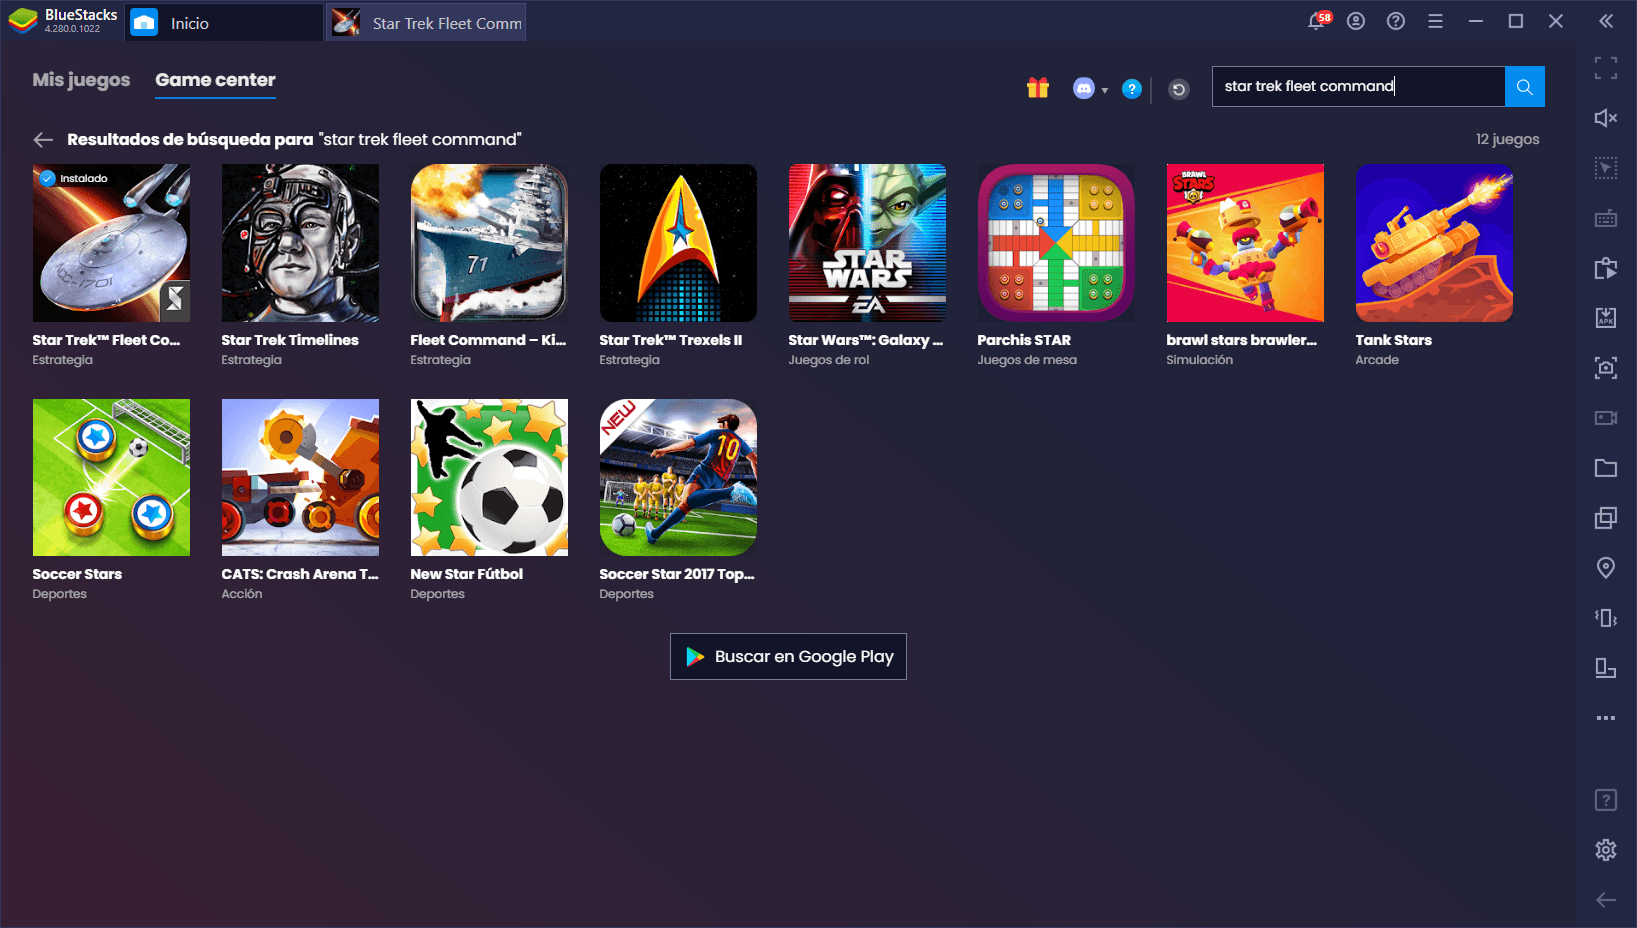1637x928 pixels.
Task: Click the Tank Stars title text
Action: (1393, 340)
